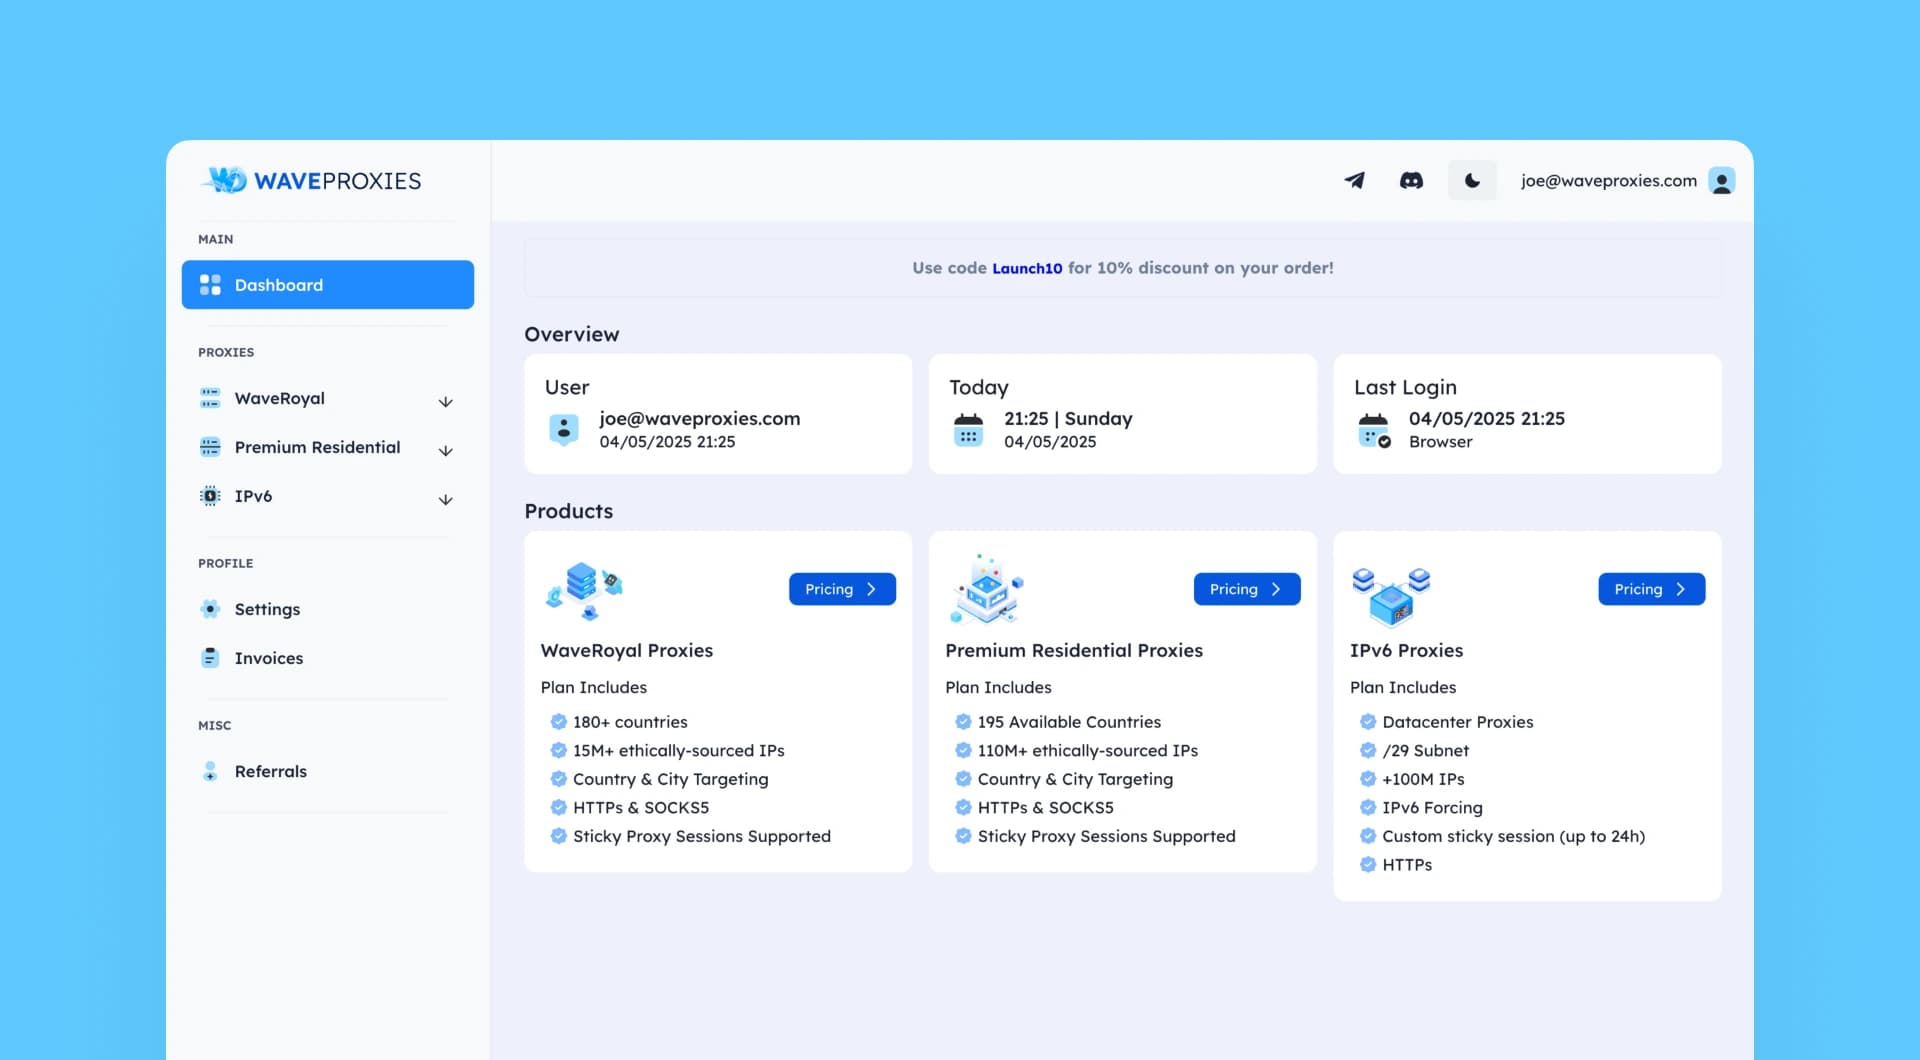Click check badge beside Datacenter Proxies

coord(1368,721)
